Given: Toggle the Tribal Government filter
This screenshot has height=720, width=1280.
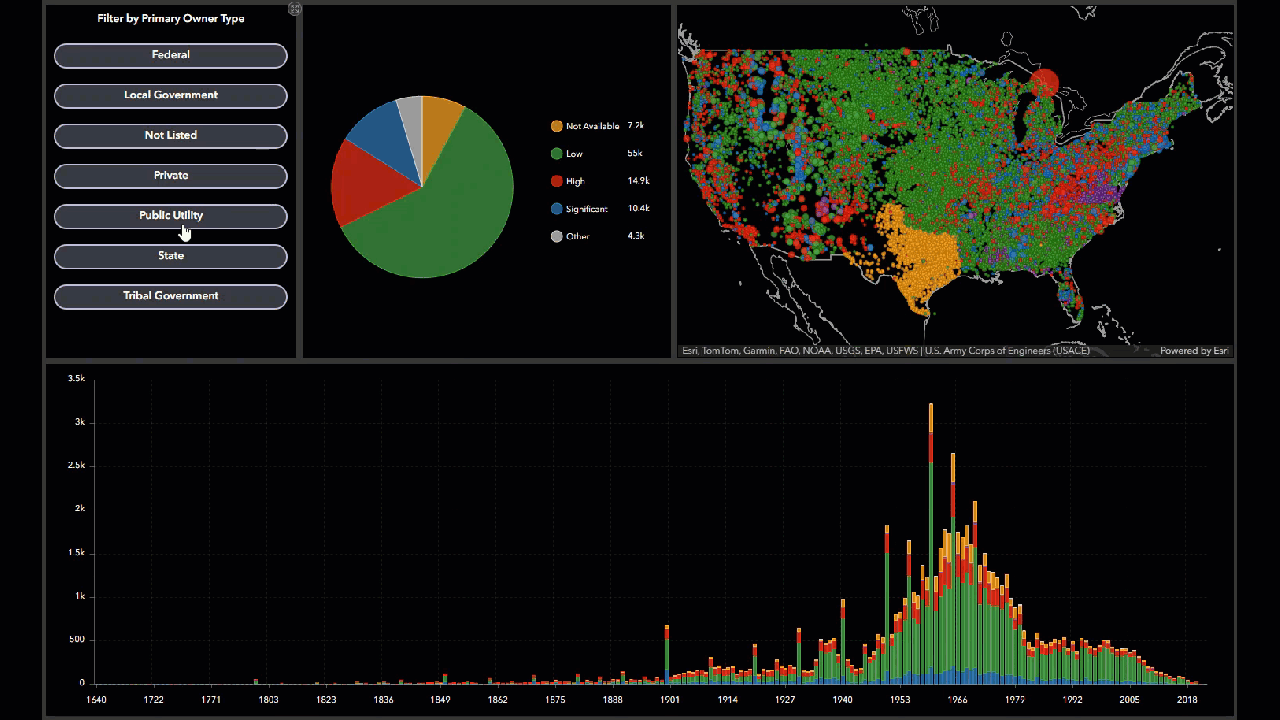Looking at the screenshot, I should point(171,295).
